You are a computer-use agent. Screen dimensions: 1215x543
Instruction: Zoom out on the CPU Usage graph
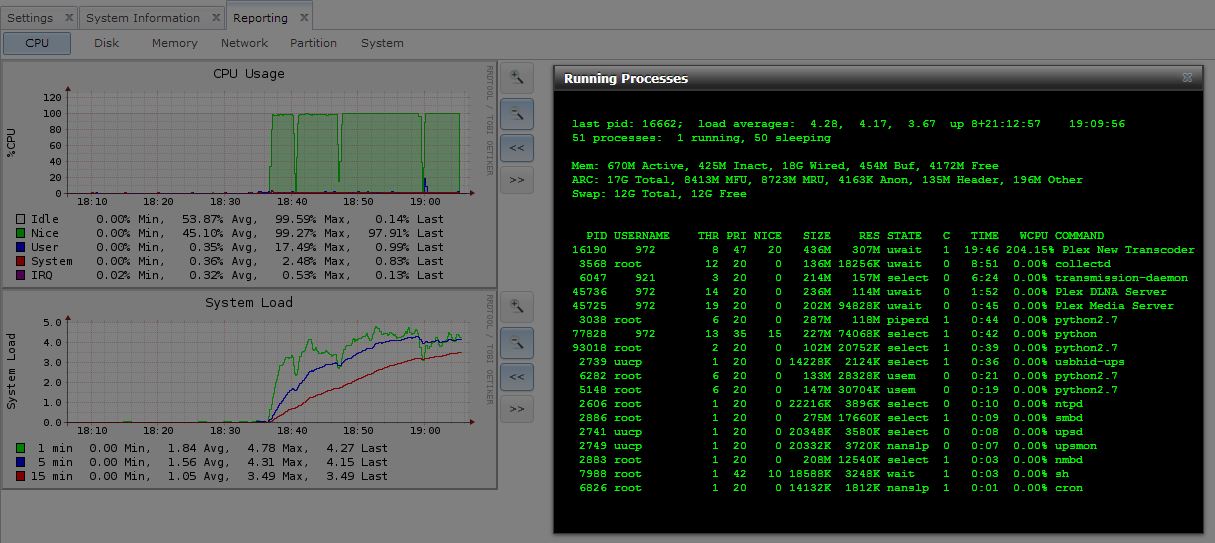coord(516,114)
